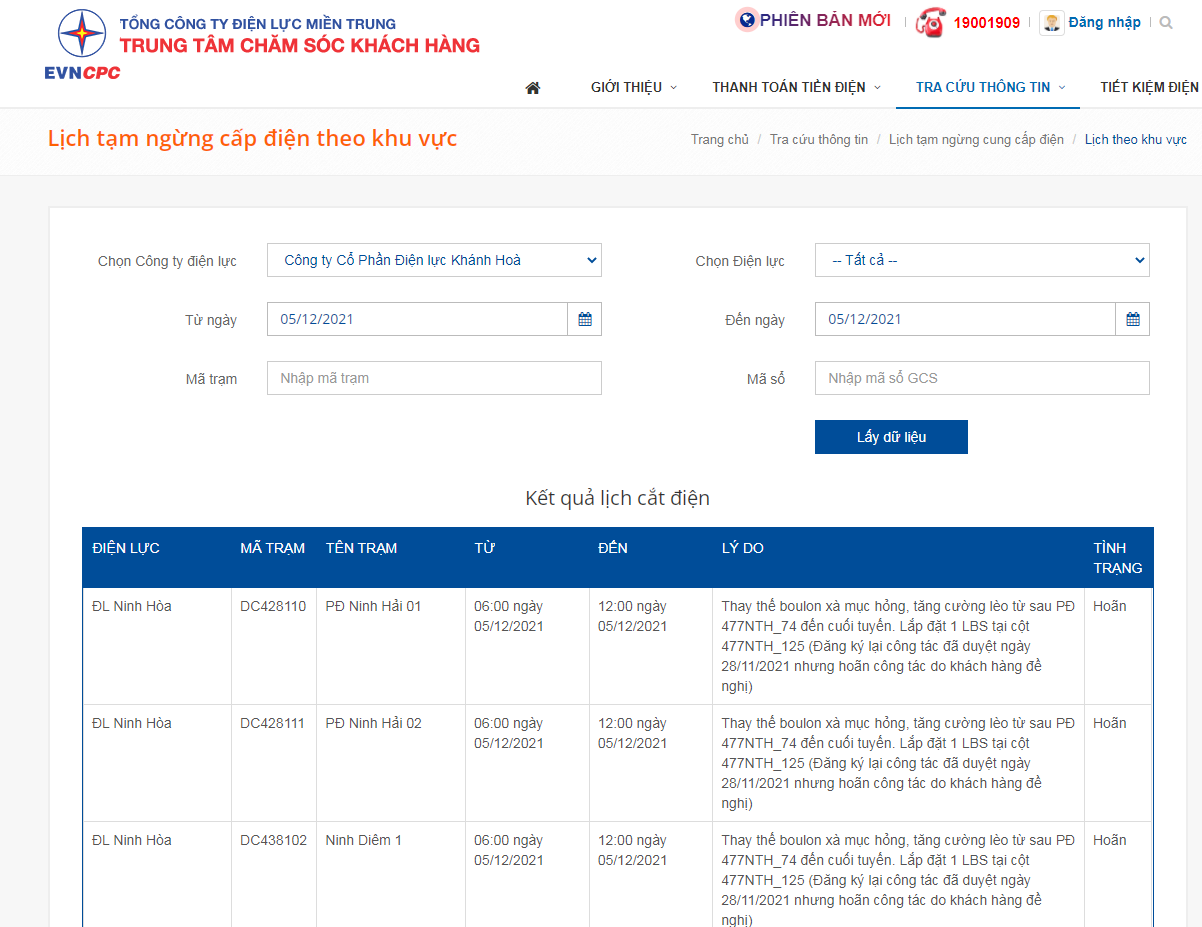Click the user avatar icon beside Đăng nhập
1202x927 pixels.
pos(1052,22)
